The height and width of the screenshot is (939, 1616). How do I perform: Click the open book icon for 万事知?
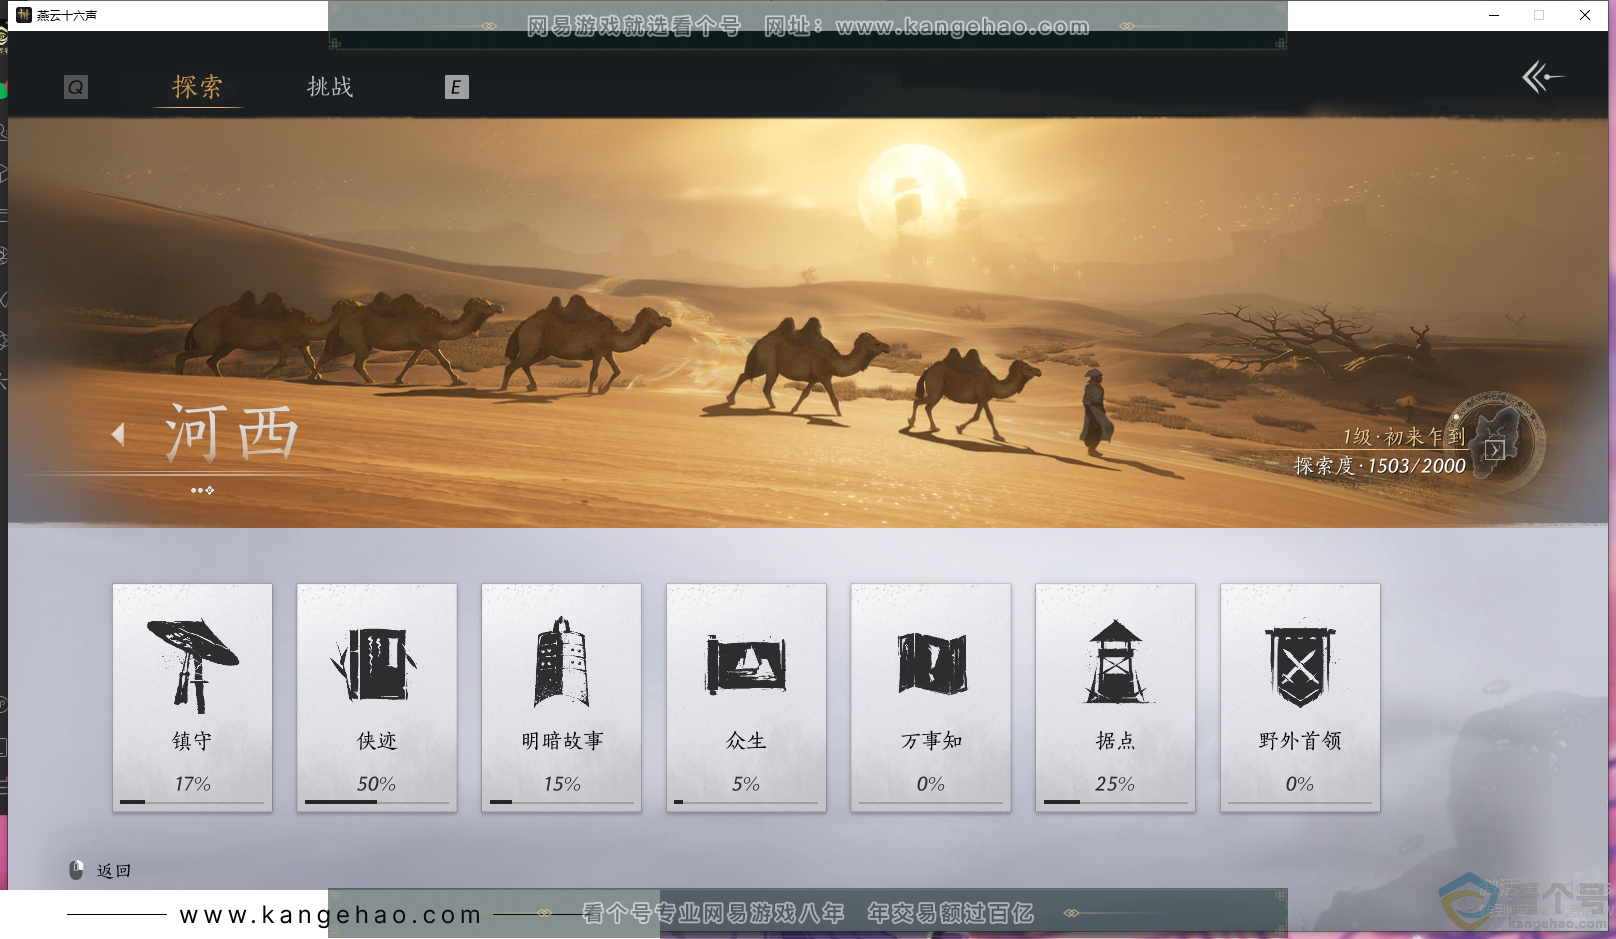[x=931, y=664]
